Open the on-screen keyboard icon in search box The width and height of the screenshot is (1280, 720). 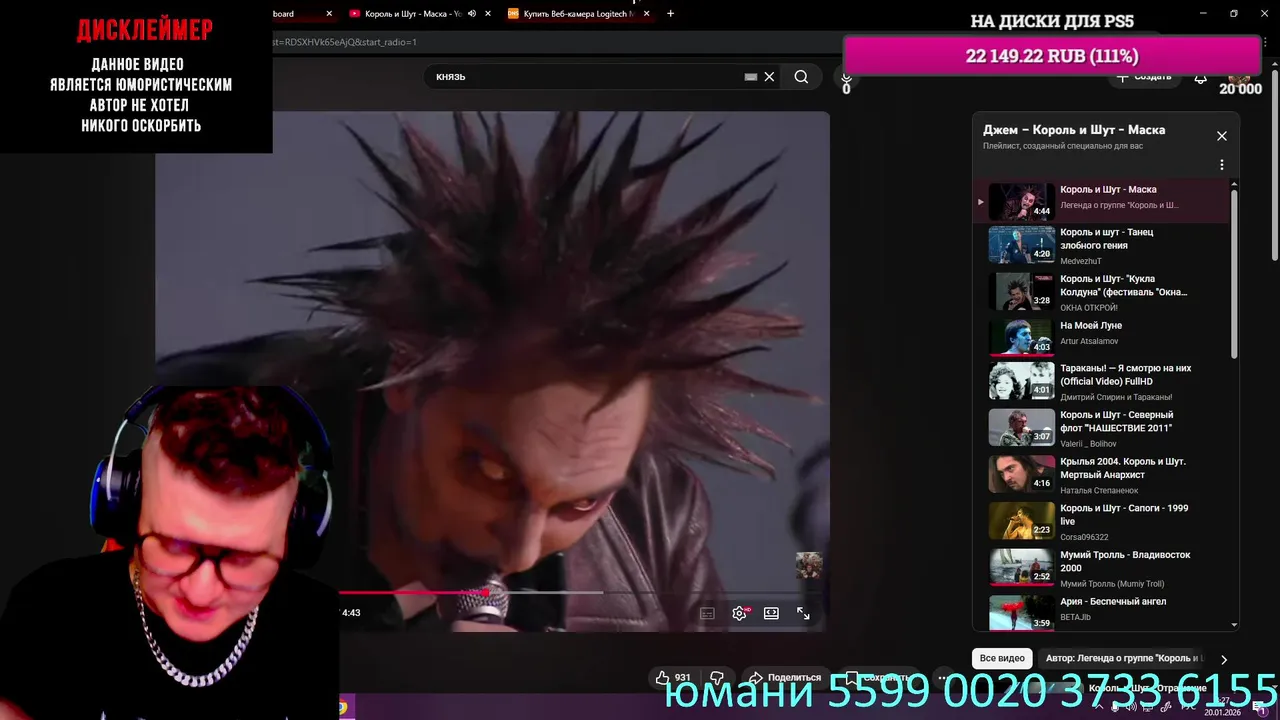pos(751,77)
